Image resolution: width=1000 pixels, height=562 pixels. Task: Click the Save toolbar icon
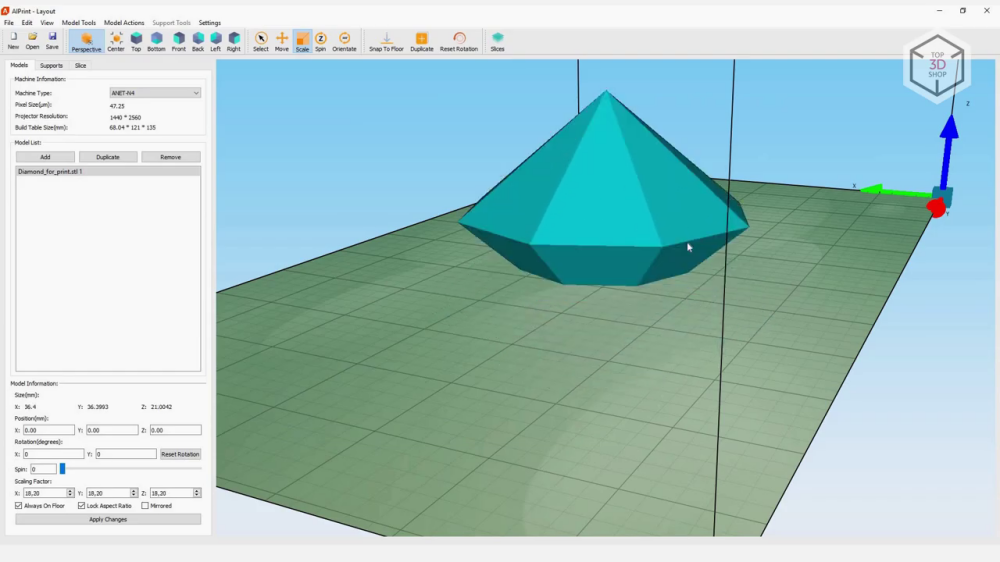(x=52, y=41)
